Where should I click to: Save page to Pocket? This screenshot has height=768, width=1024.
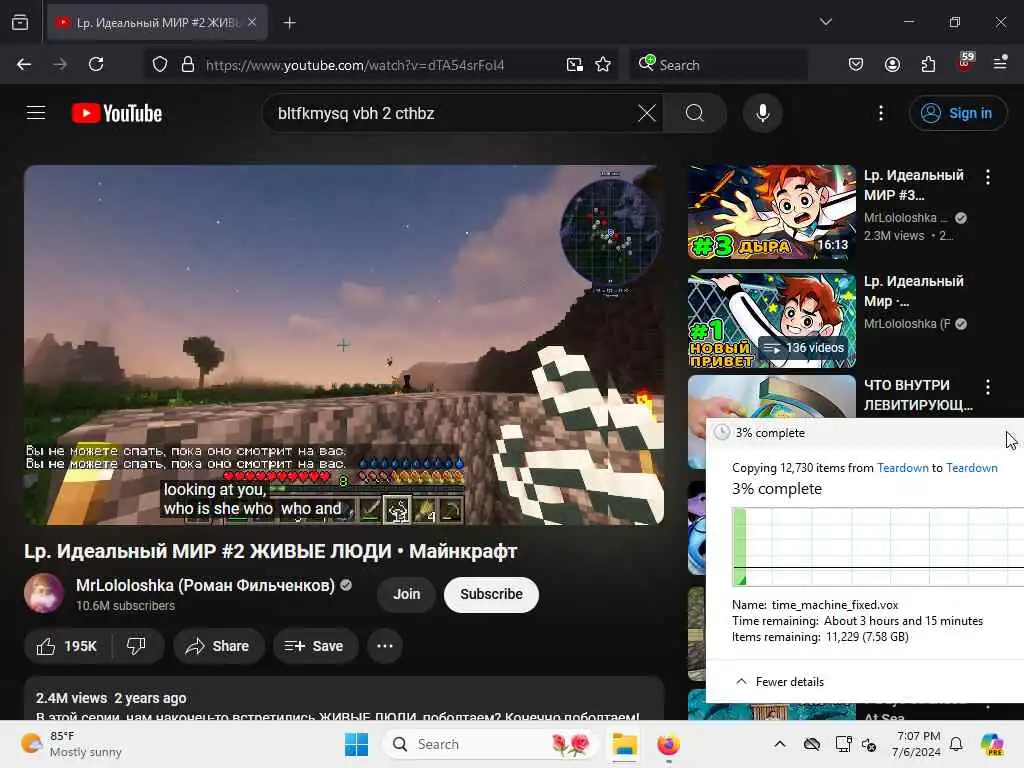pos(856,64)
